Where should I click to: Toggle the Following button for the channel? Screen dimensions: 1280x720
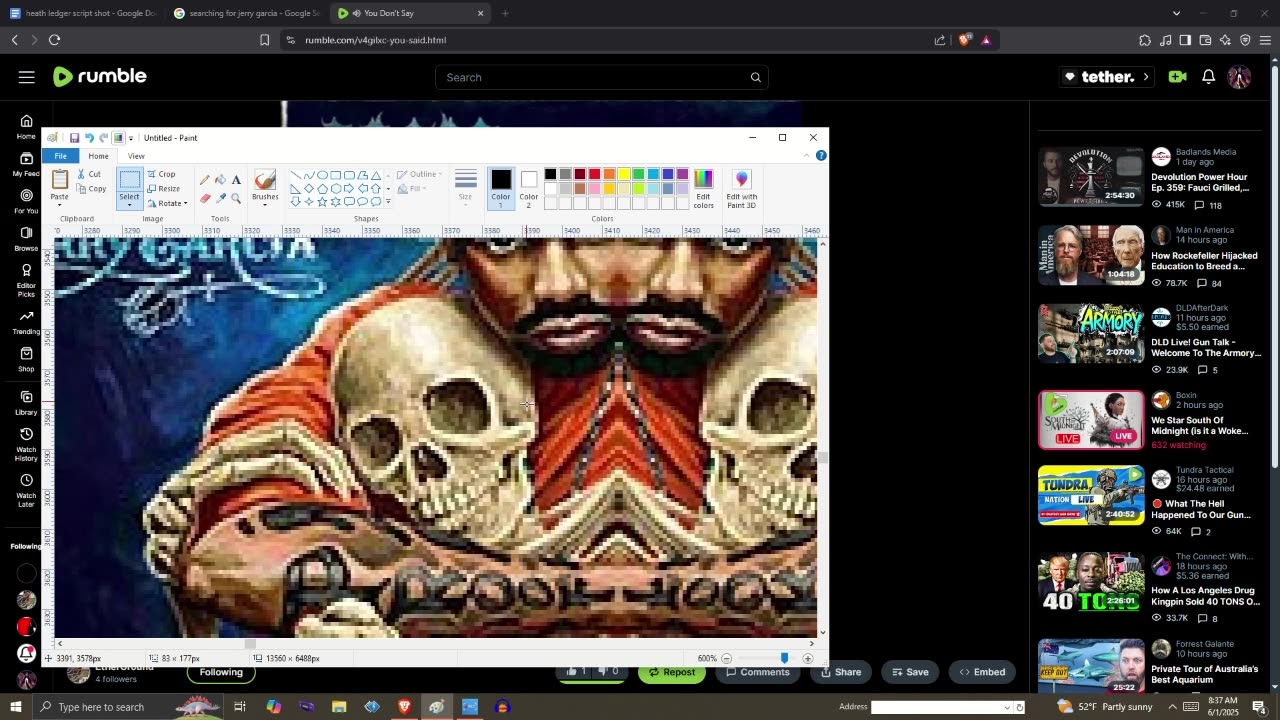click(x=221, y=672)
